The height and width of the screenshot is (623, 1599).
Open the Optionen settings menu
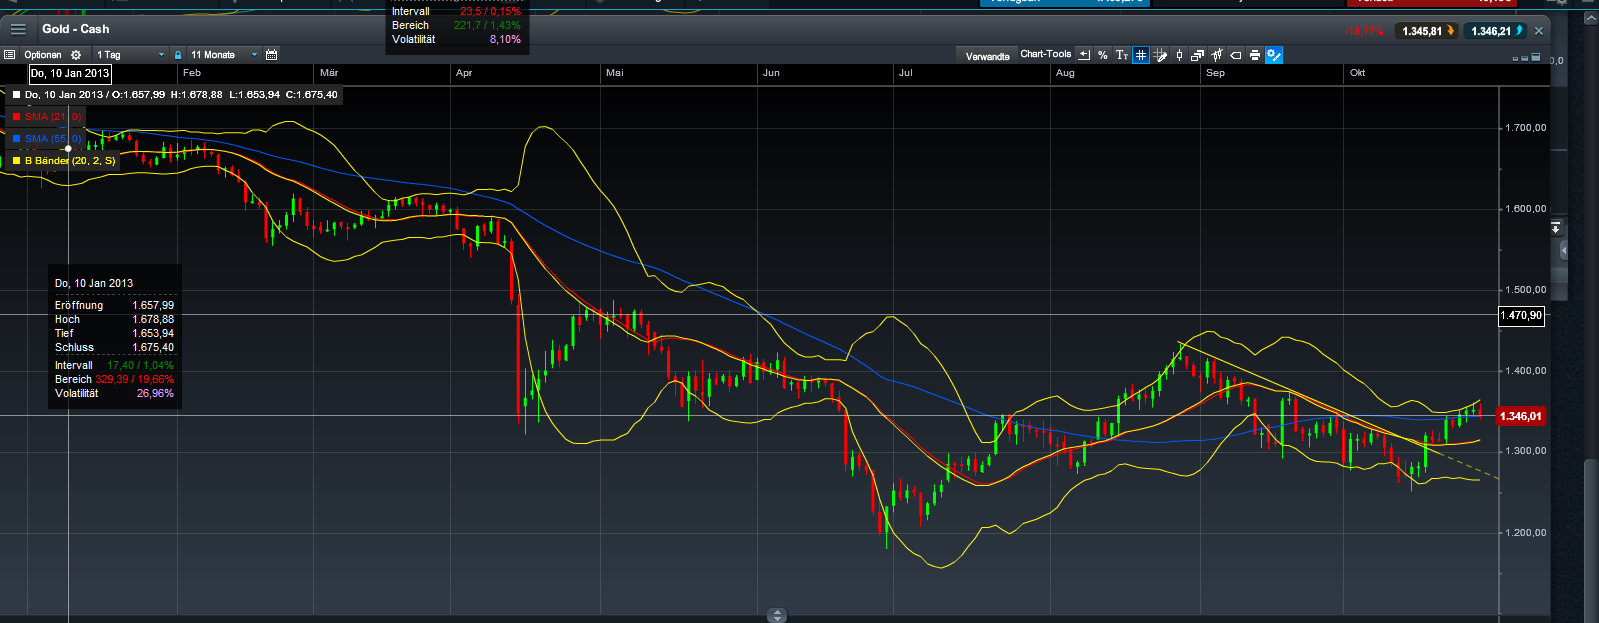[x=43, y=55]
